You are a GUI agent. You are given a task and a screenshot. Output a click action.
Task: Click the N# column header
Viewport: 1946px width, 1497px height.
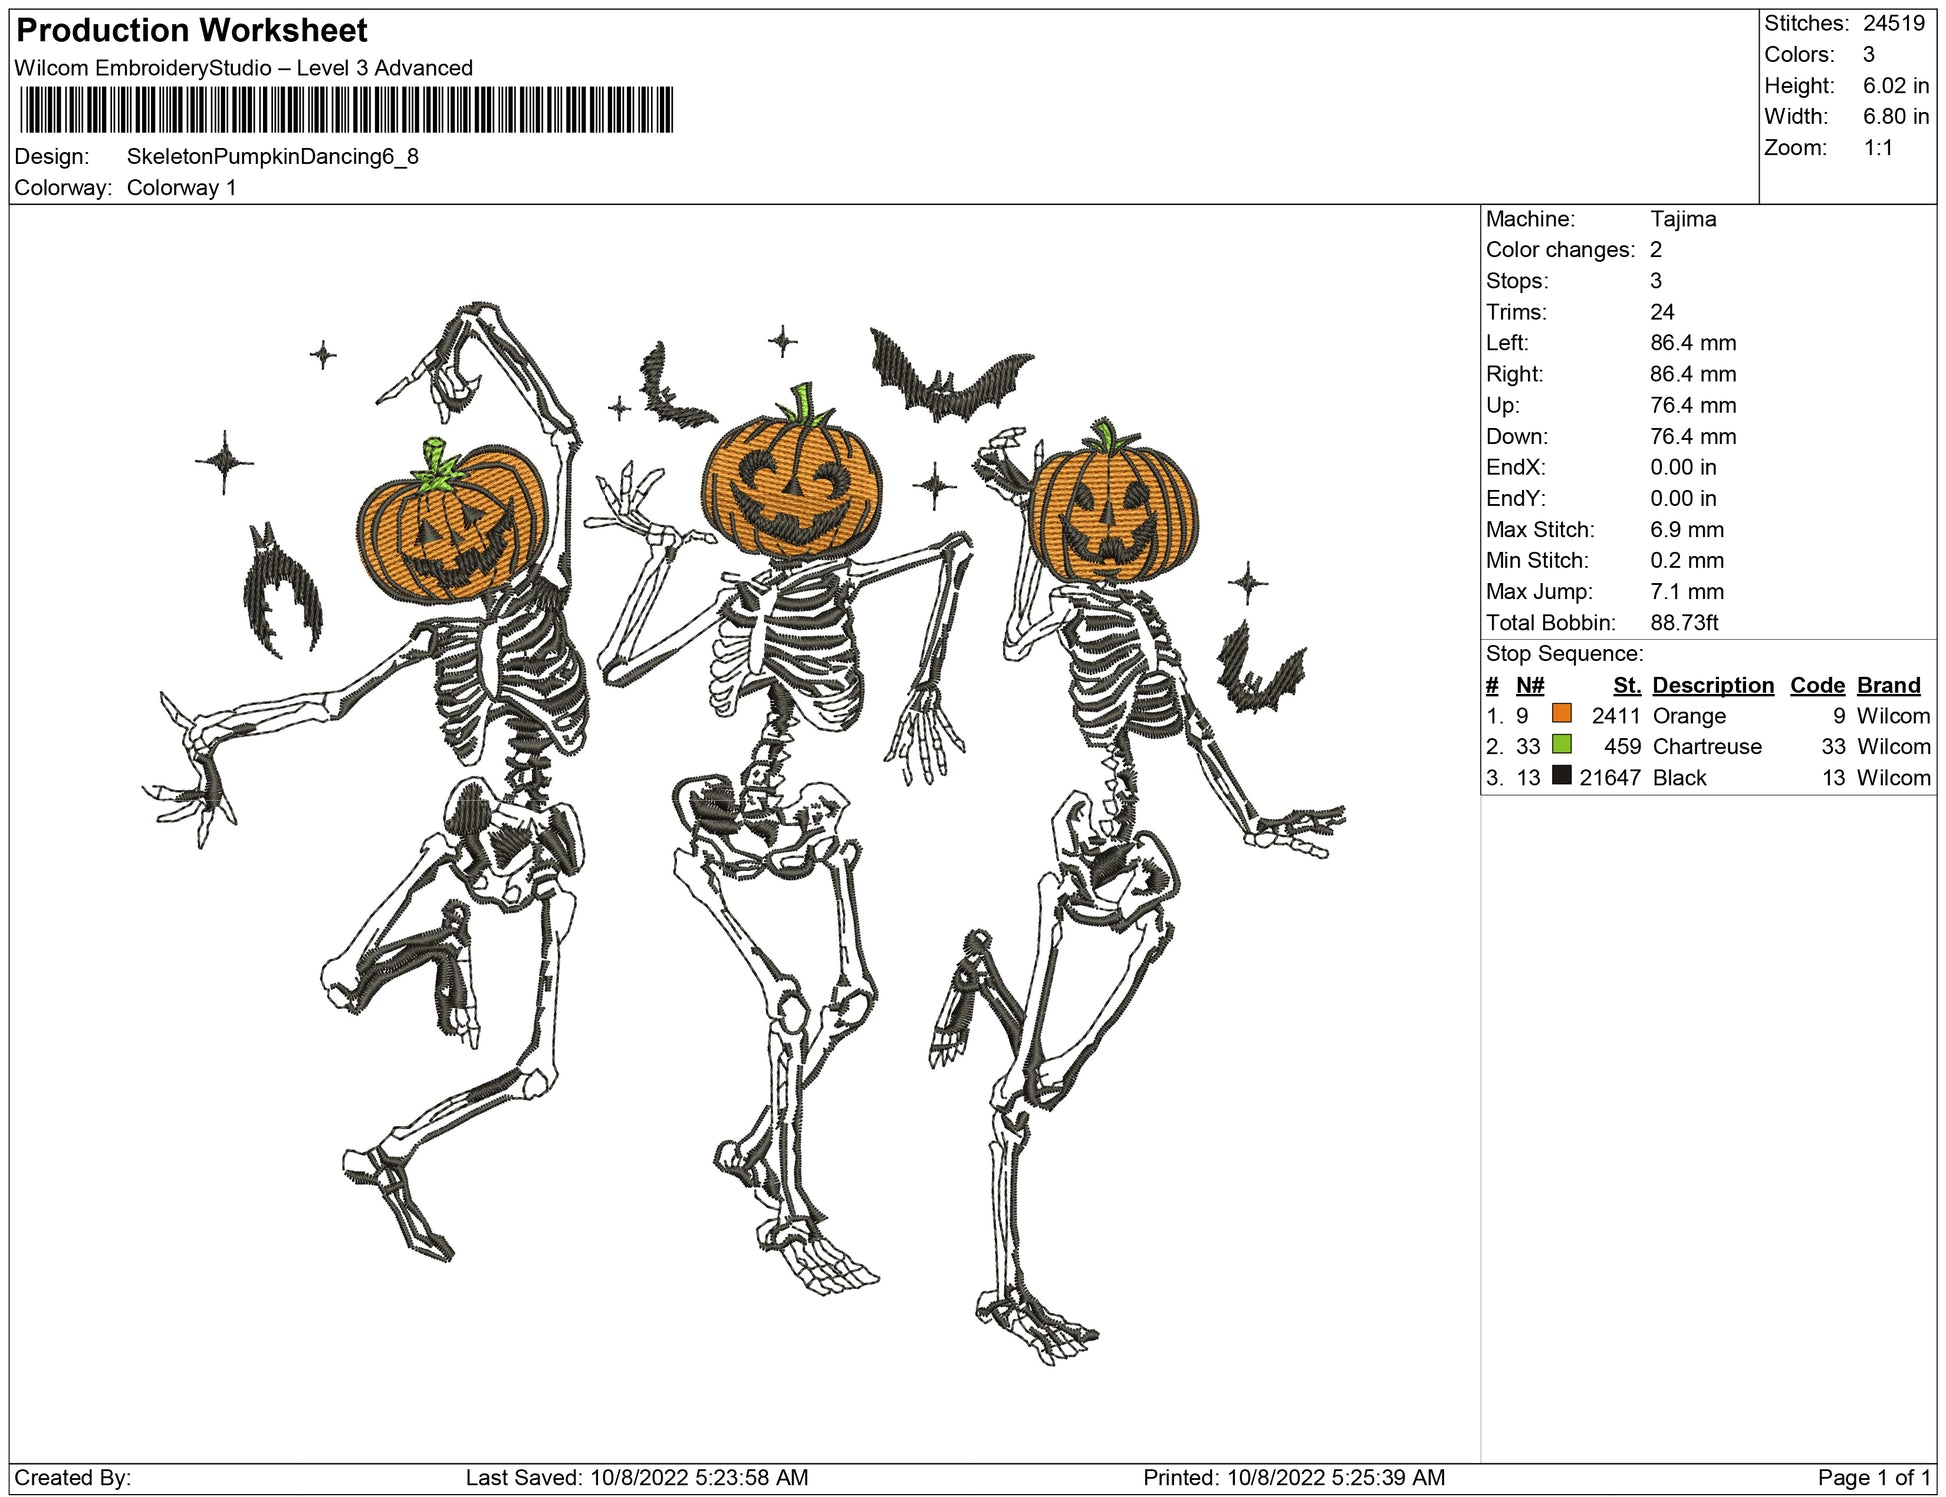[x=1530, y=685]
